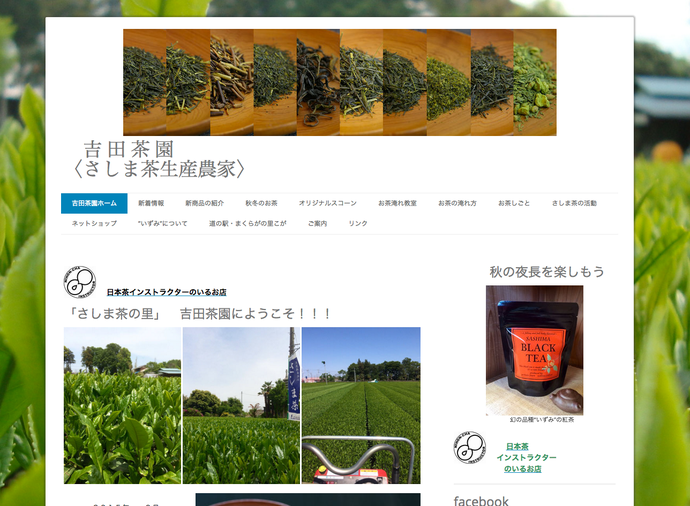Viewport: 690px width, 506px height.
Task: Click the Sashima Black Tea package photo
Action: 535,350
